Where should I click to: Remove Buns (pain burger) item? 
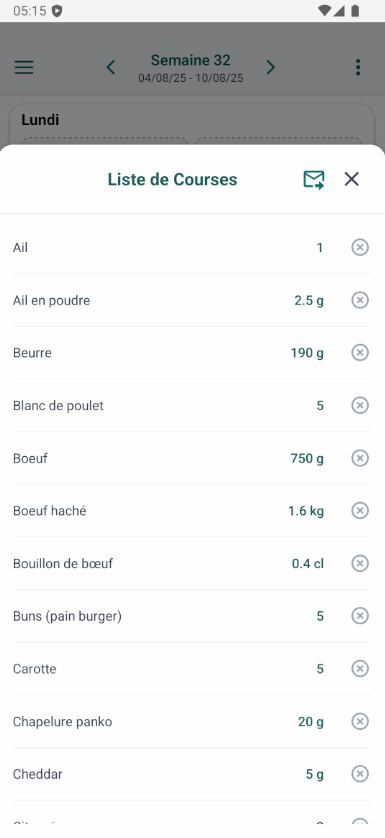point(360,616)
